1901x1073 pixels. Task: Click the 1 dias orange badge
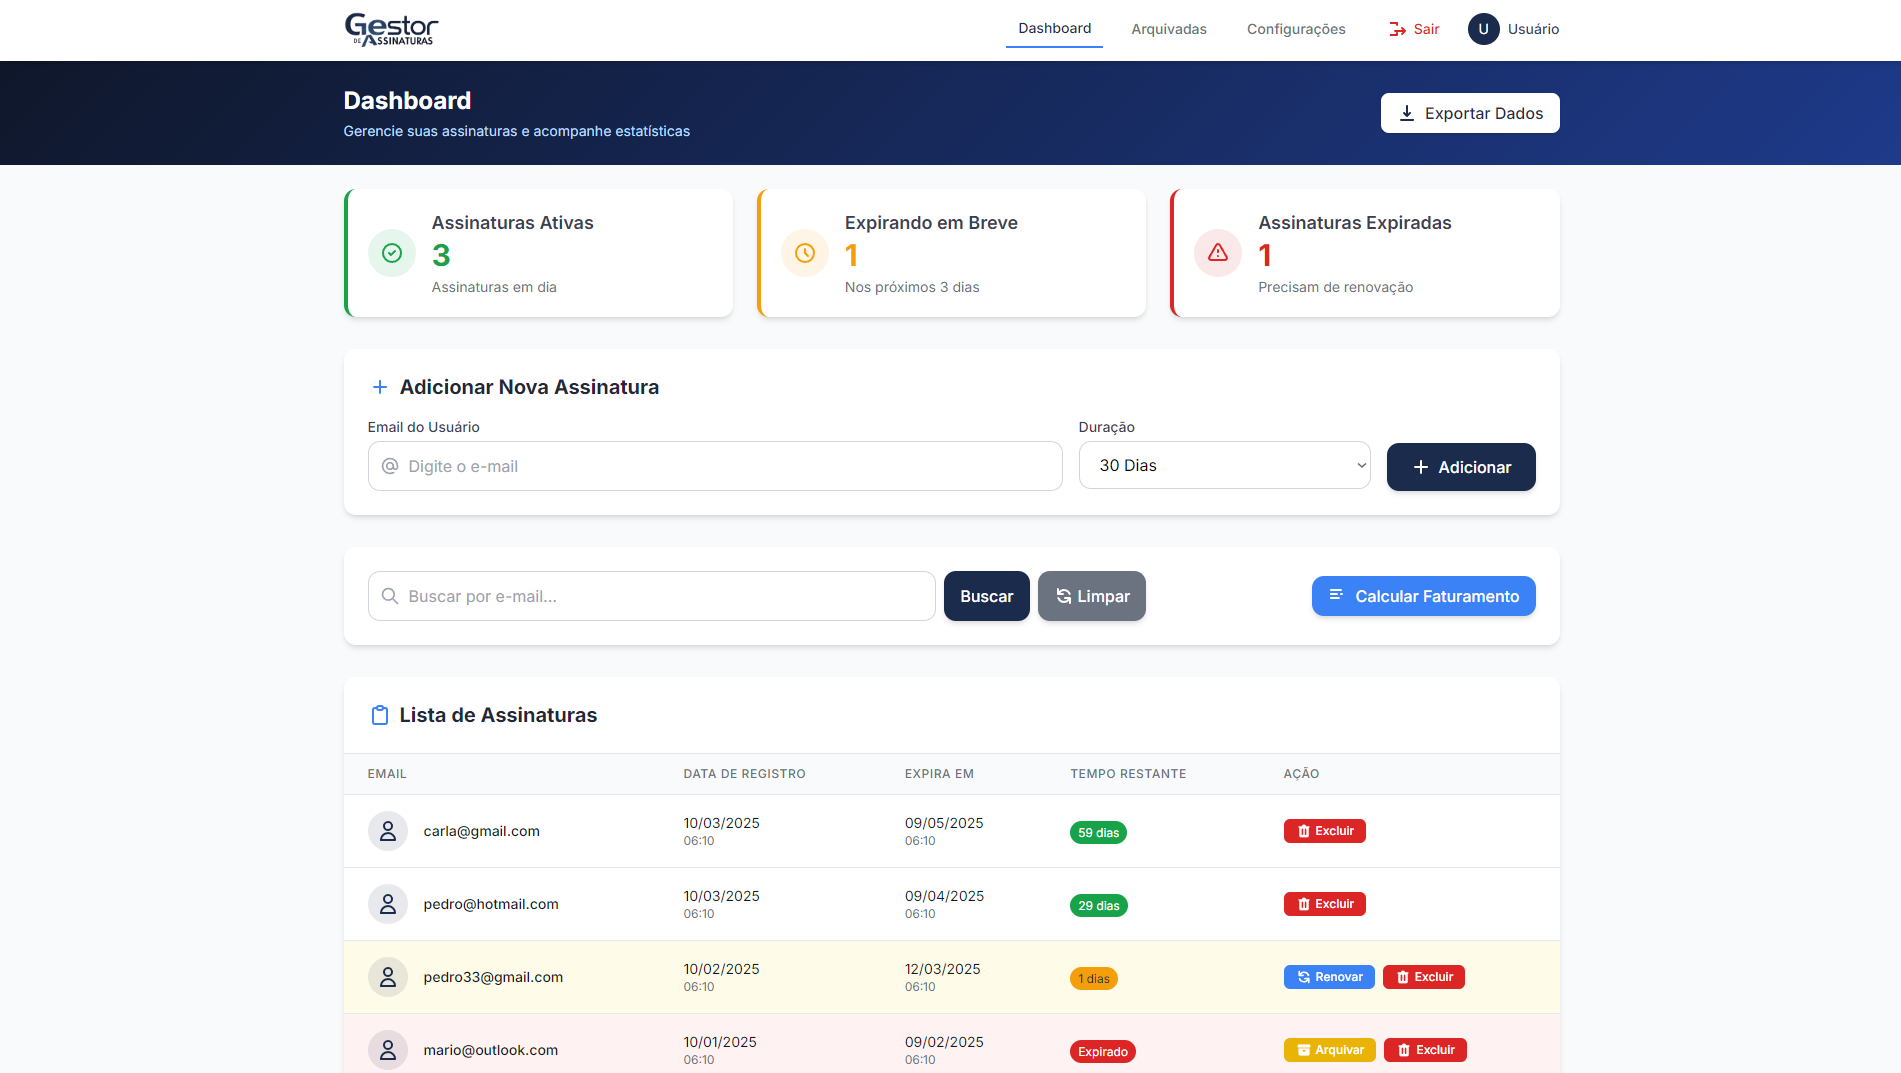pos(1093,979)
